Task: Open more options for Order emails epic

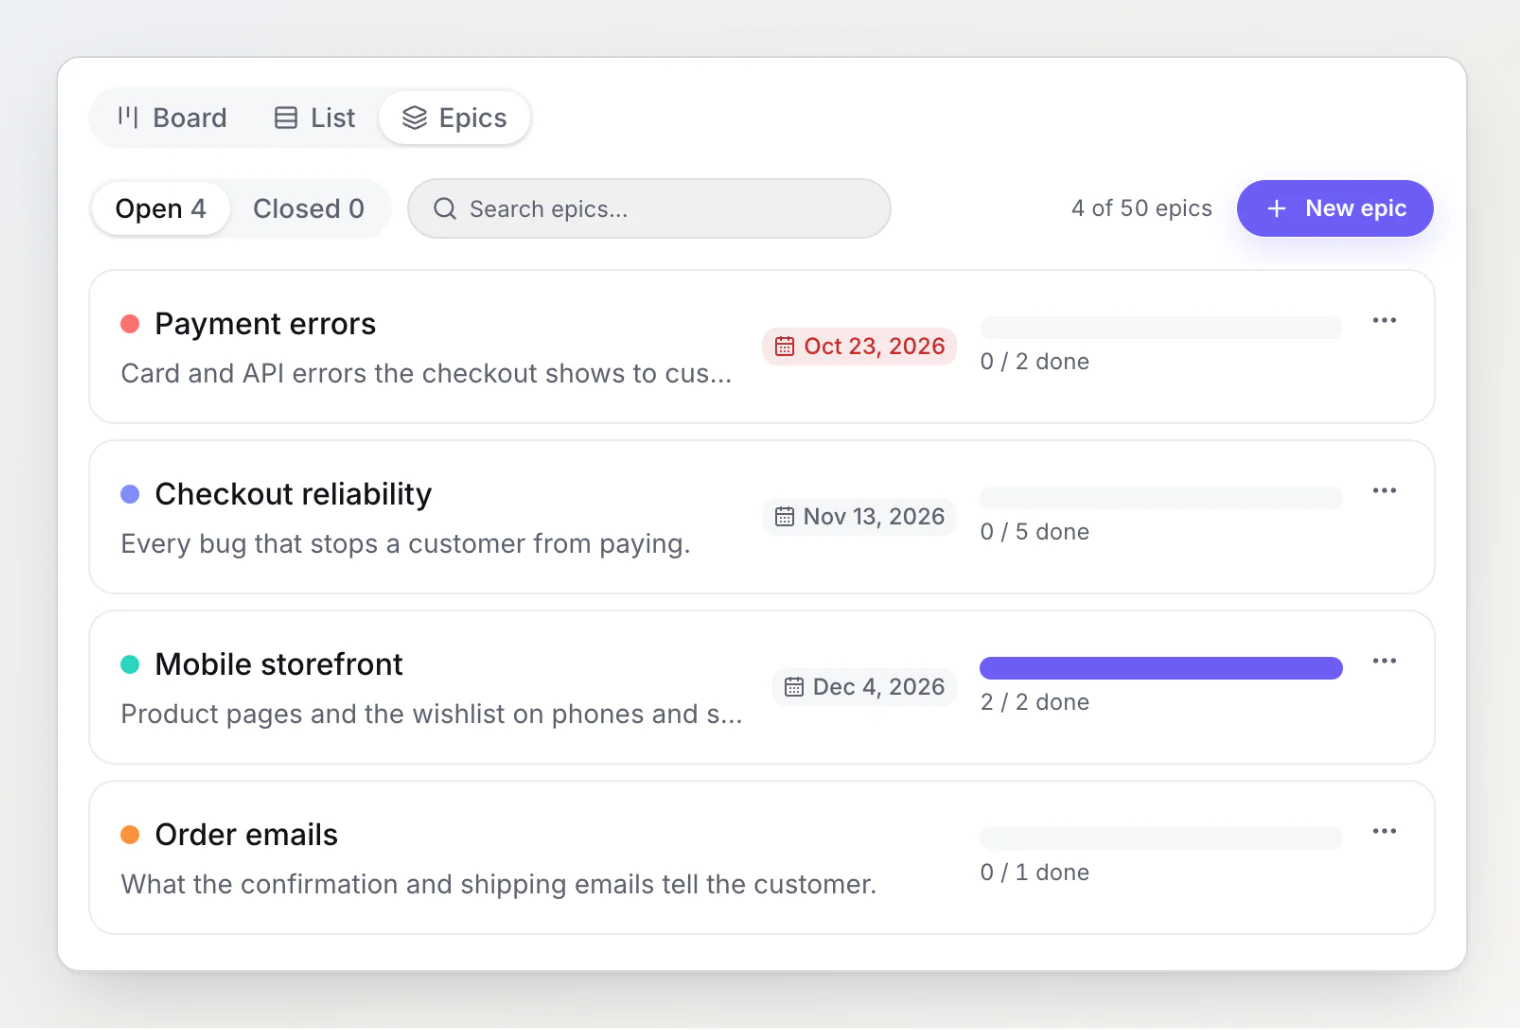Action: click(x=1384, y=831)
